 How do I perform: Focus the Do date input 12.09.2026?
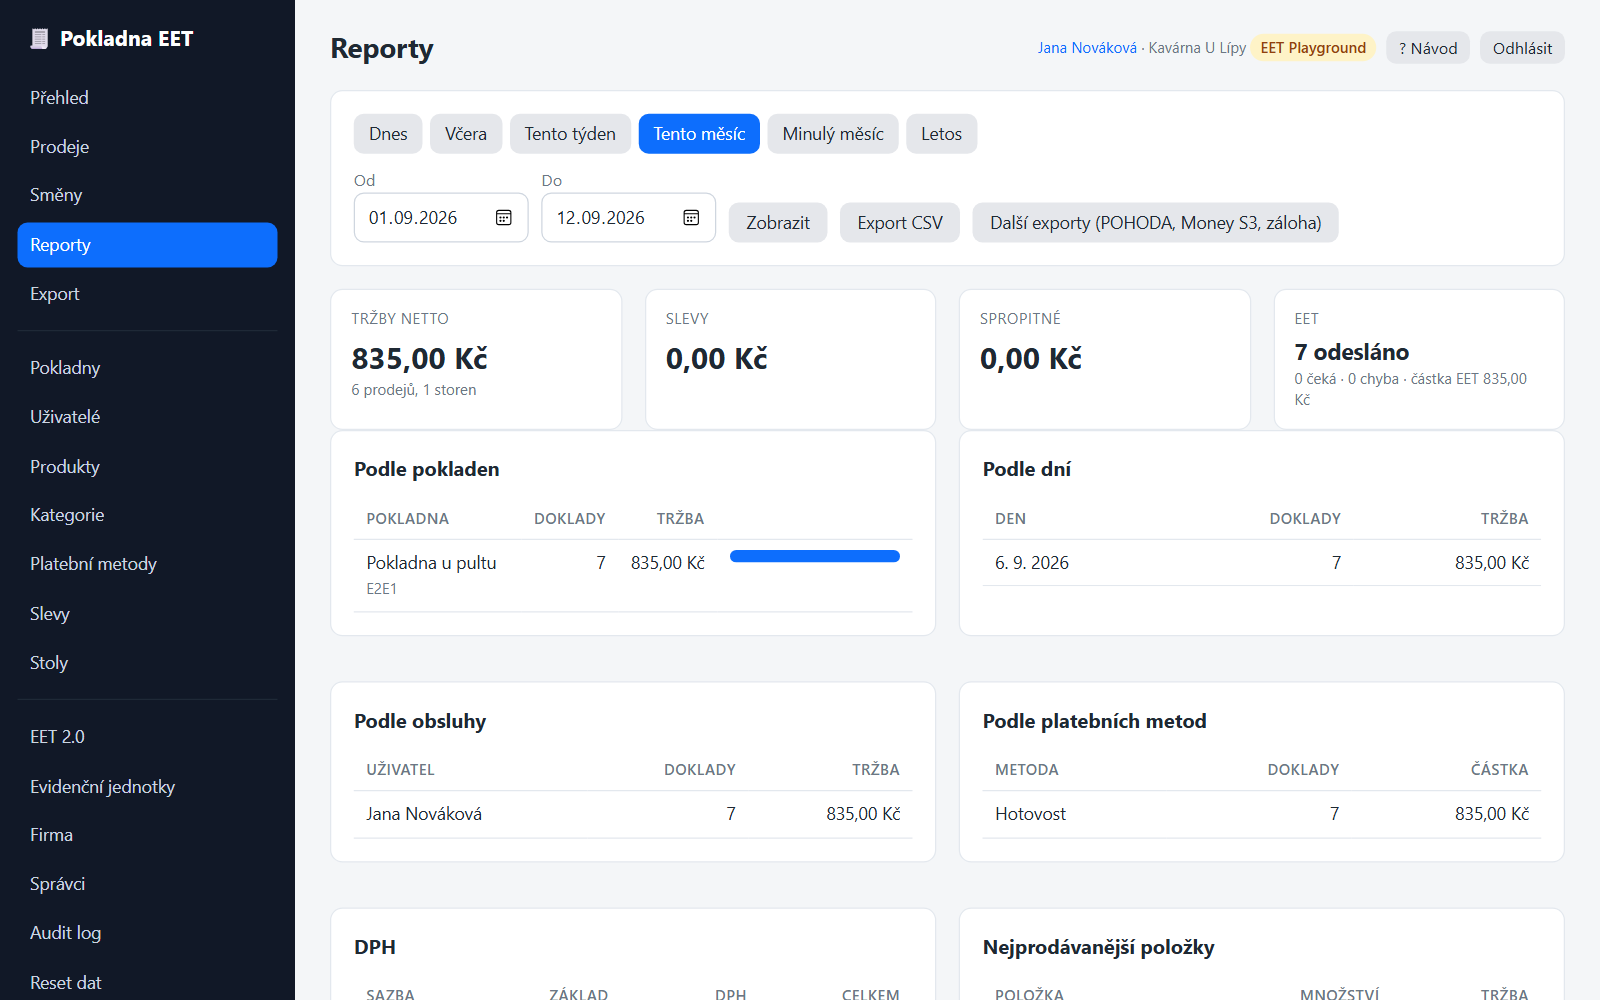coord(628,218)
